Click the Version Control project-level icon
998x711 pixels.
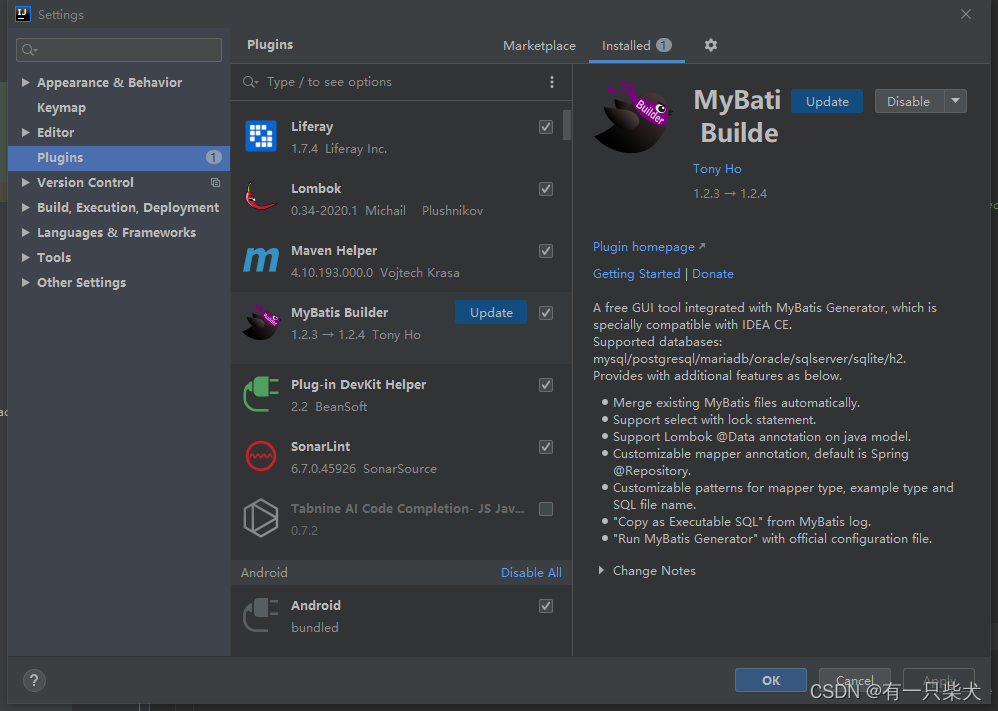[215, 183]
